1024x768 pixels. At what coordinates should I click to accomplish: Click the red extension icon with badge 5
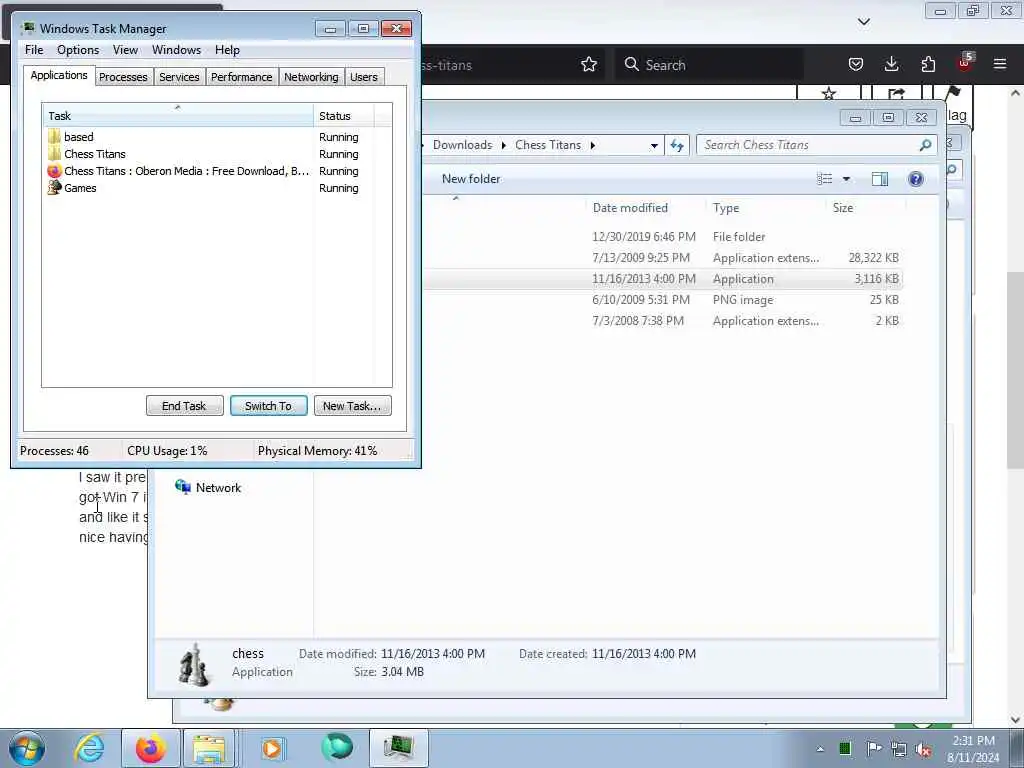965,63
